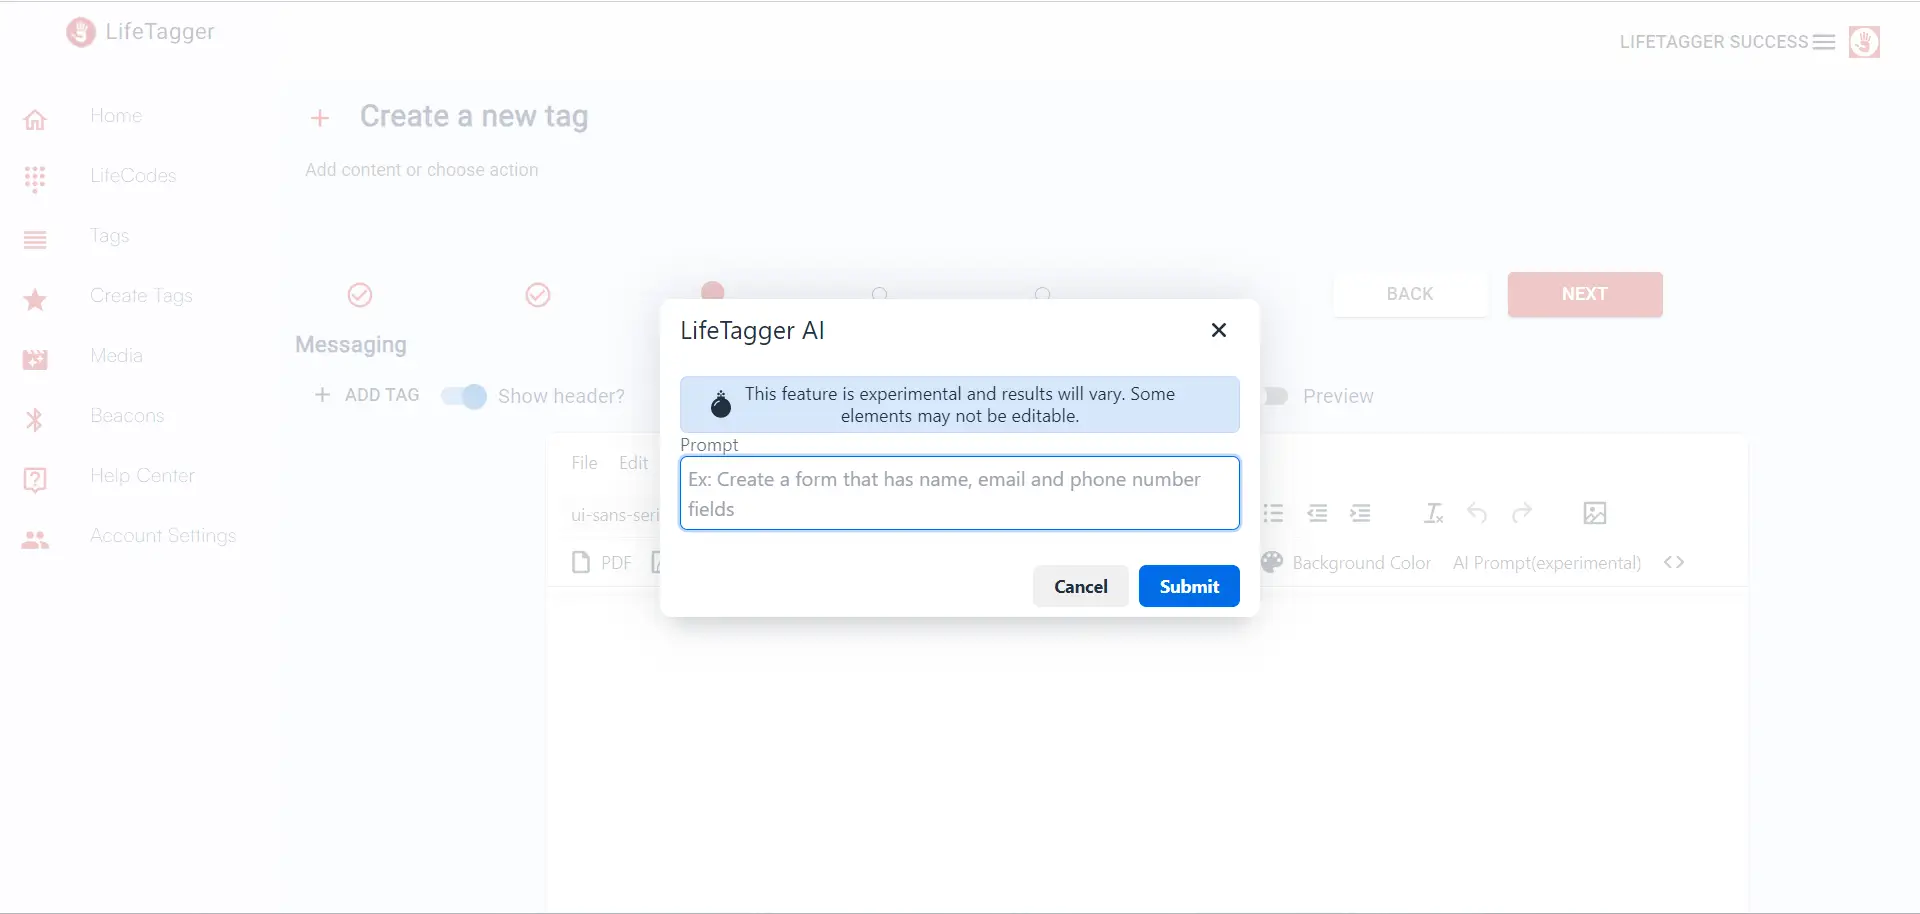Click the increase indent icon

pyautogui.click(x=1360, y=513)
